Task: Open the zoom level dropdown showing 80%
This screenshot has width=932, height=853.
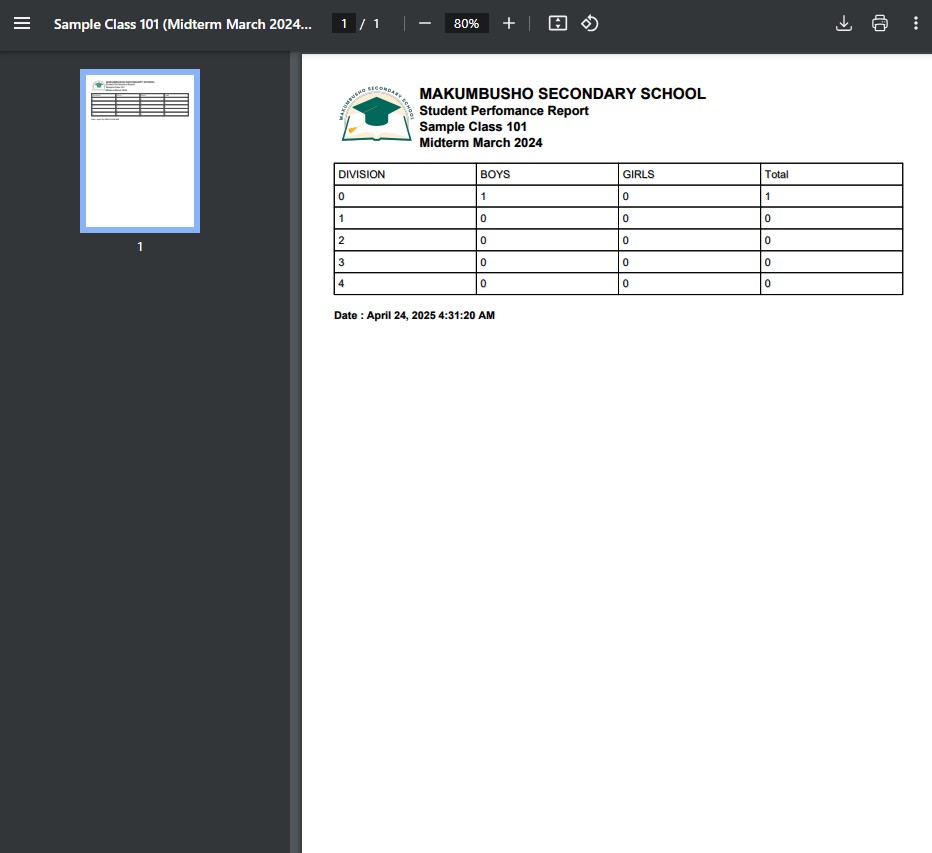Action: tap(466, 23)
